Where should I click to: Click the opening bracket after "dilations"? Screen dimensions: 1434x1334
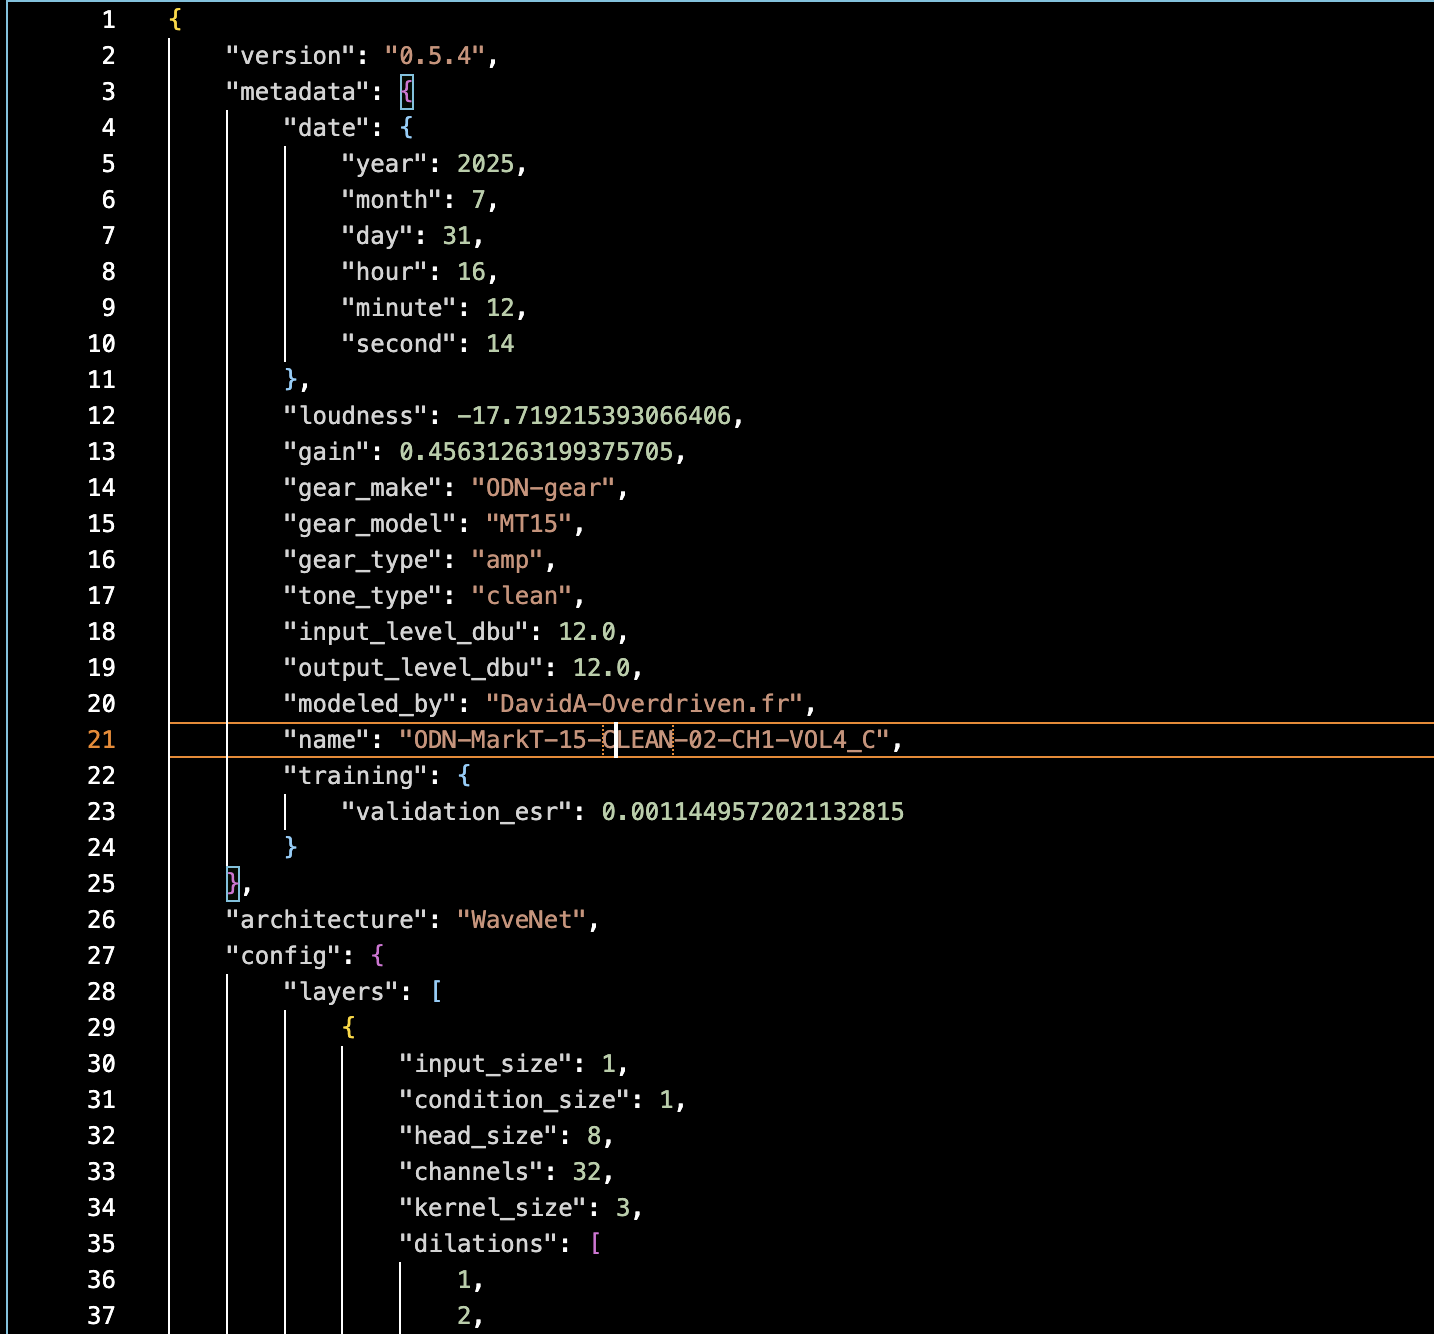(595, 1244)
